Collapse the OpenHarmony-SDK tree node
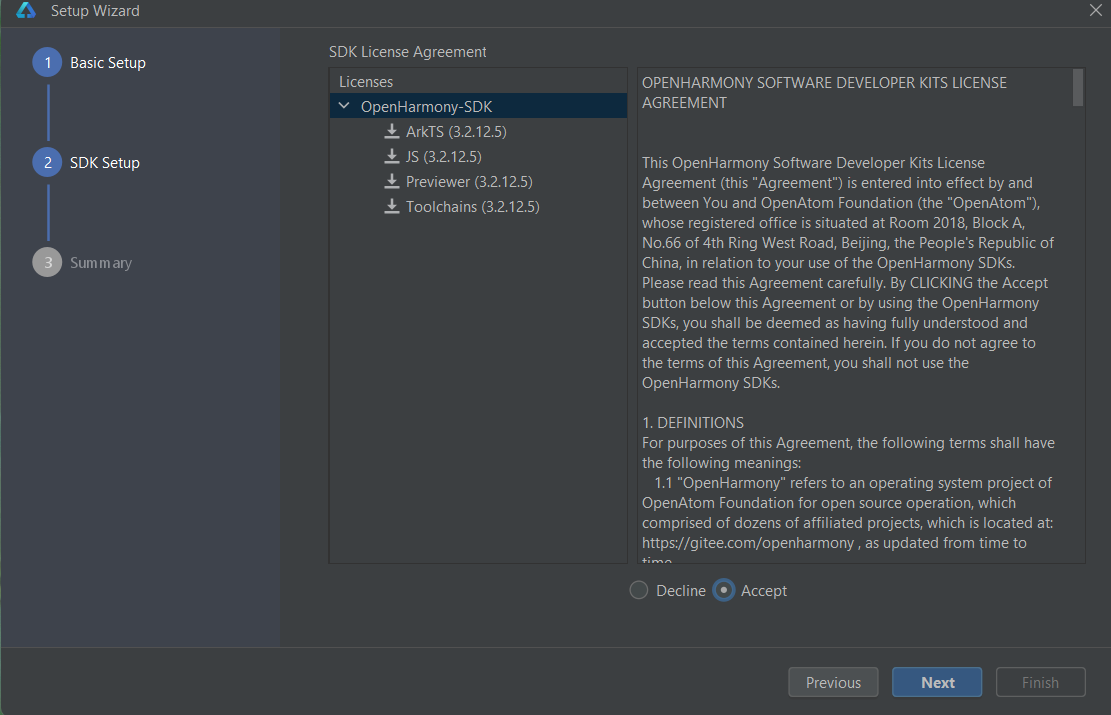This screenshot has height=715, width=1111. 344,106
